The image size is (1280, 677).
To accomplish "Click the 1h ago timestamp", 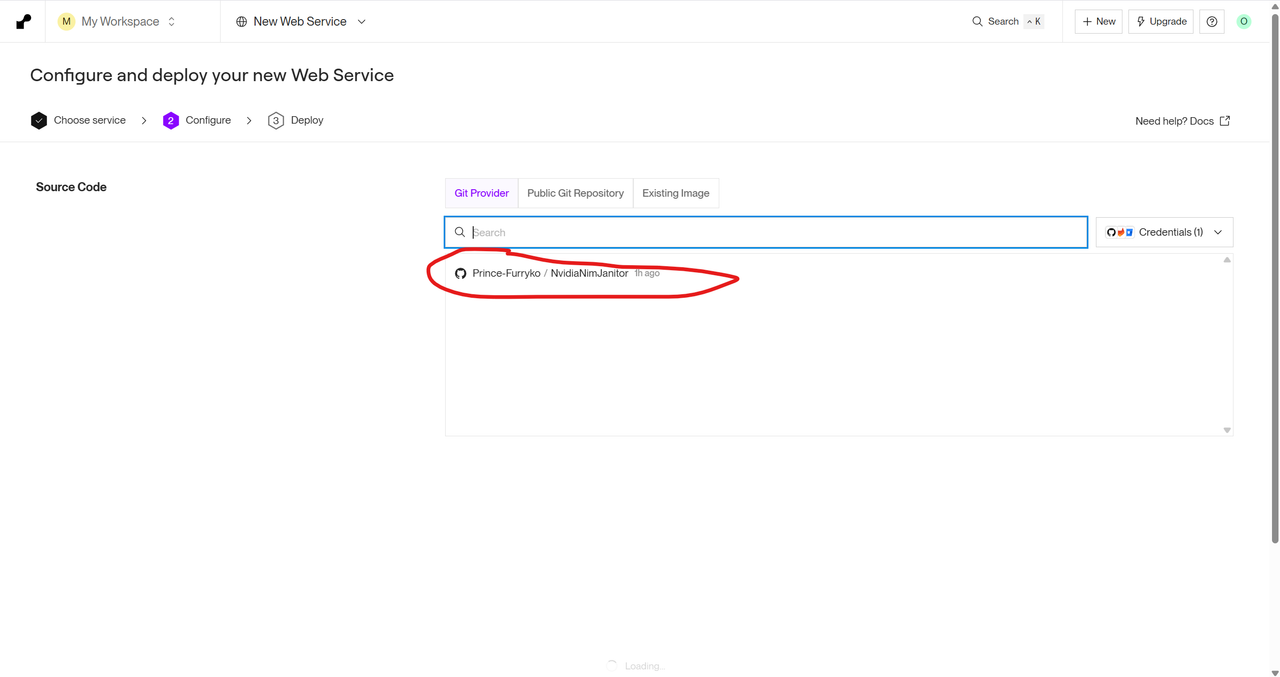I will [647, 273].
